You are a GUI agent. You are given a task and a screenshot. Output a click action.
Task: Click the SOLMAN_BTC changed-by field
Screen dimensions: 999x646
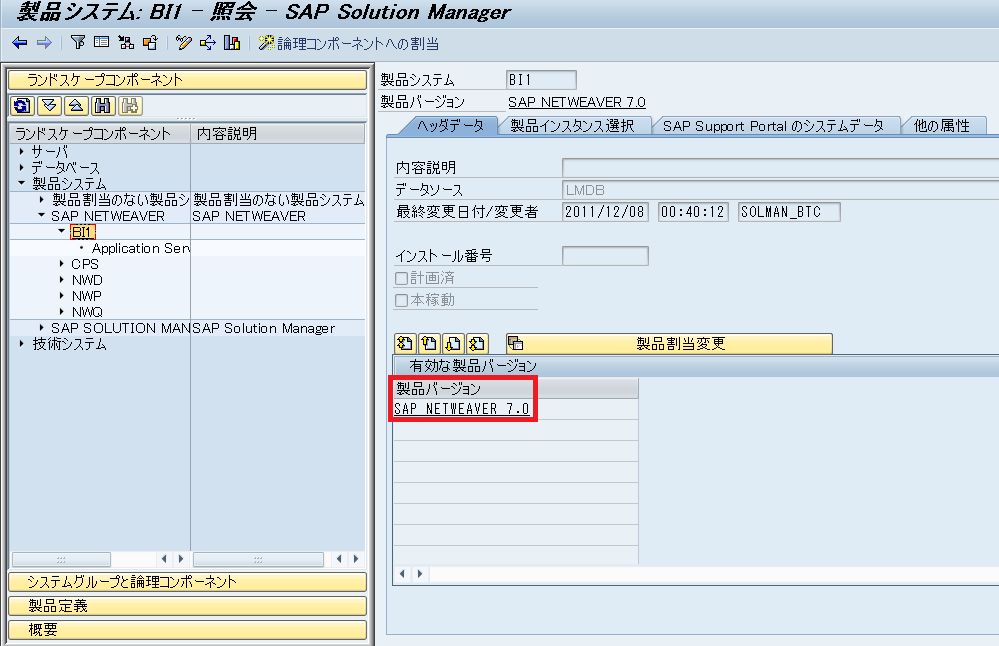(789, 212)
